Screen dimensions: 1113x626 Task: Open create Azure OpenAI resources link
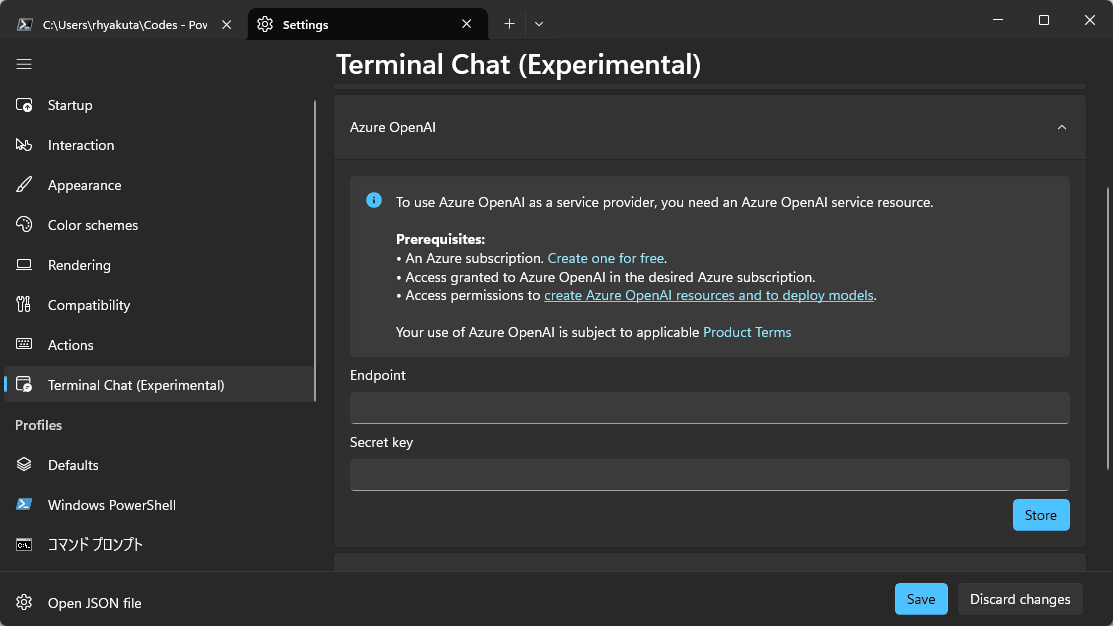708,295
